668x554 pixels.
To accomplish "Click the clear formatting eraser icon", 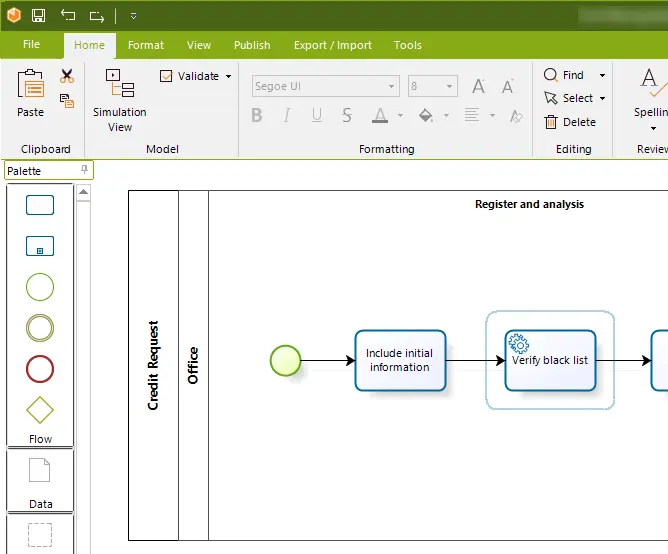I will click(x=516, y=115).
